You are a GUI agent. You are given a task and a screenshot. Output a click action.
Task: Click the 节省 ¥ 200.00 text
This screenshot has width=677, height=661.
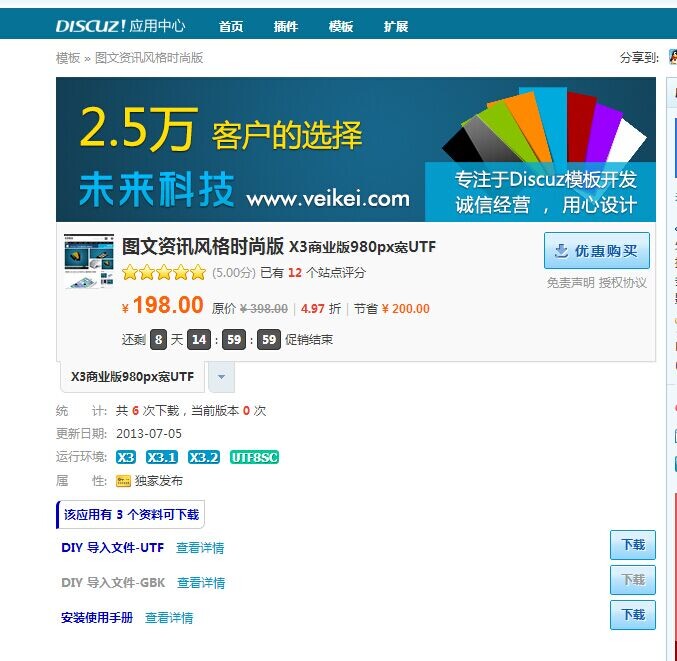point(392,309)
